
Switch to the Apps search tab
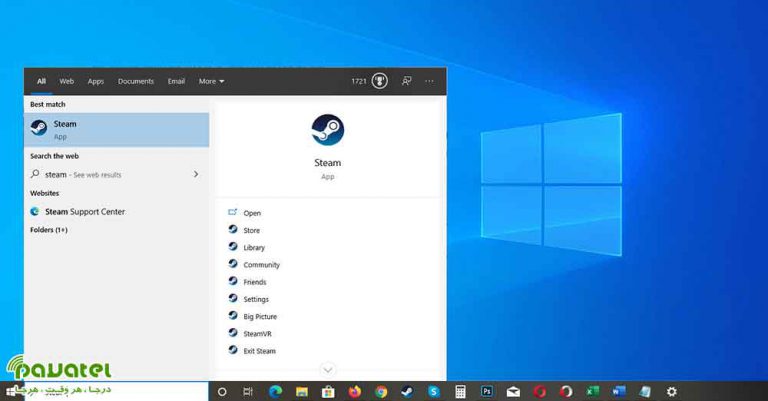click(x=96, y=81)
